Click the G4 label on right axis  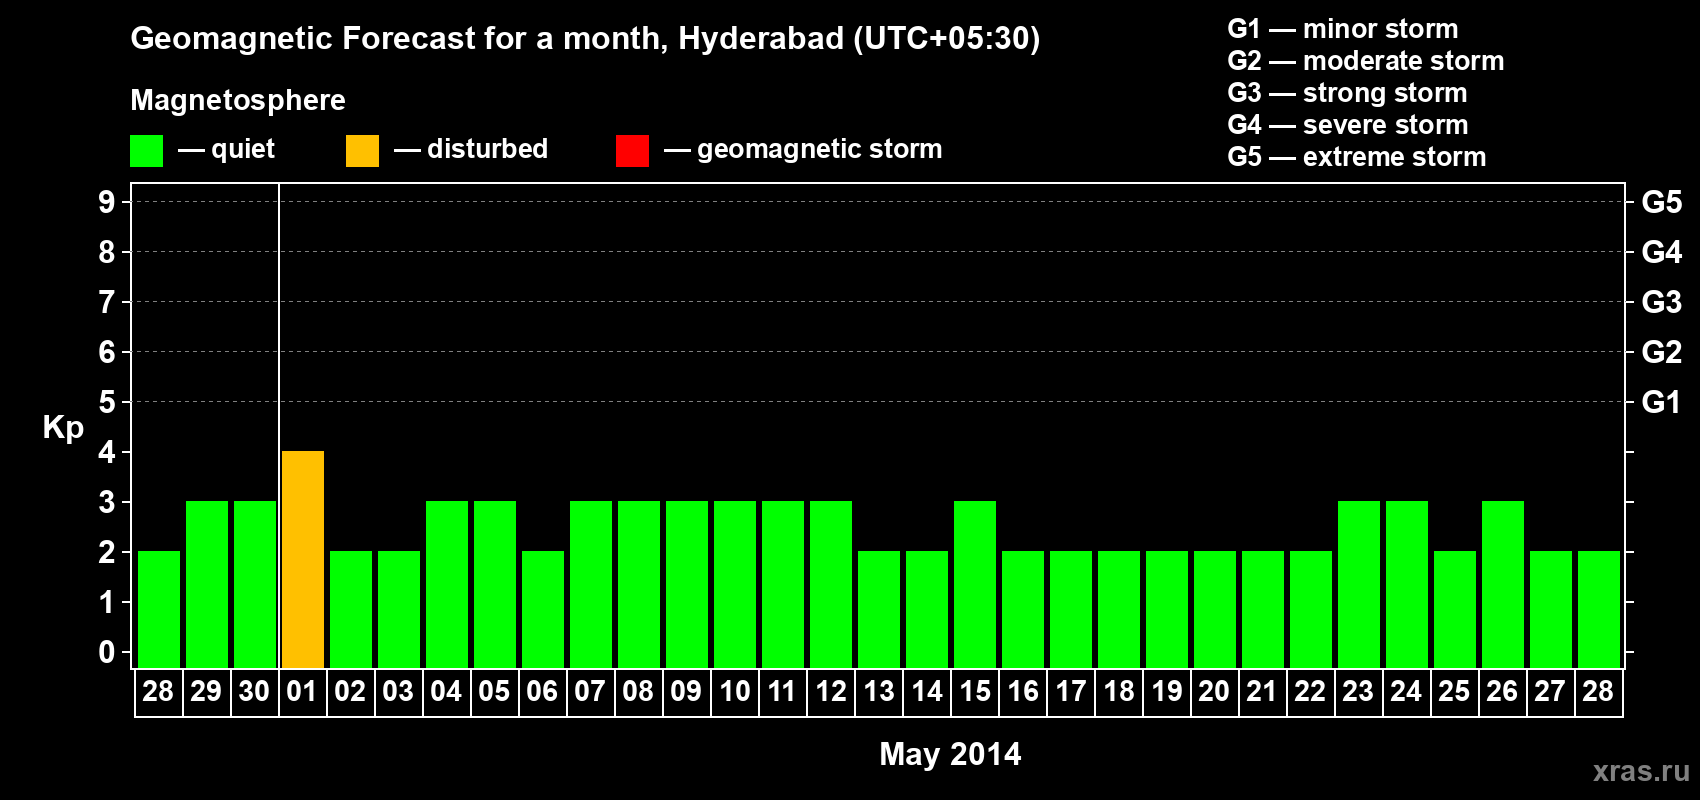click(1662, 252)
